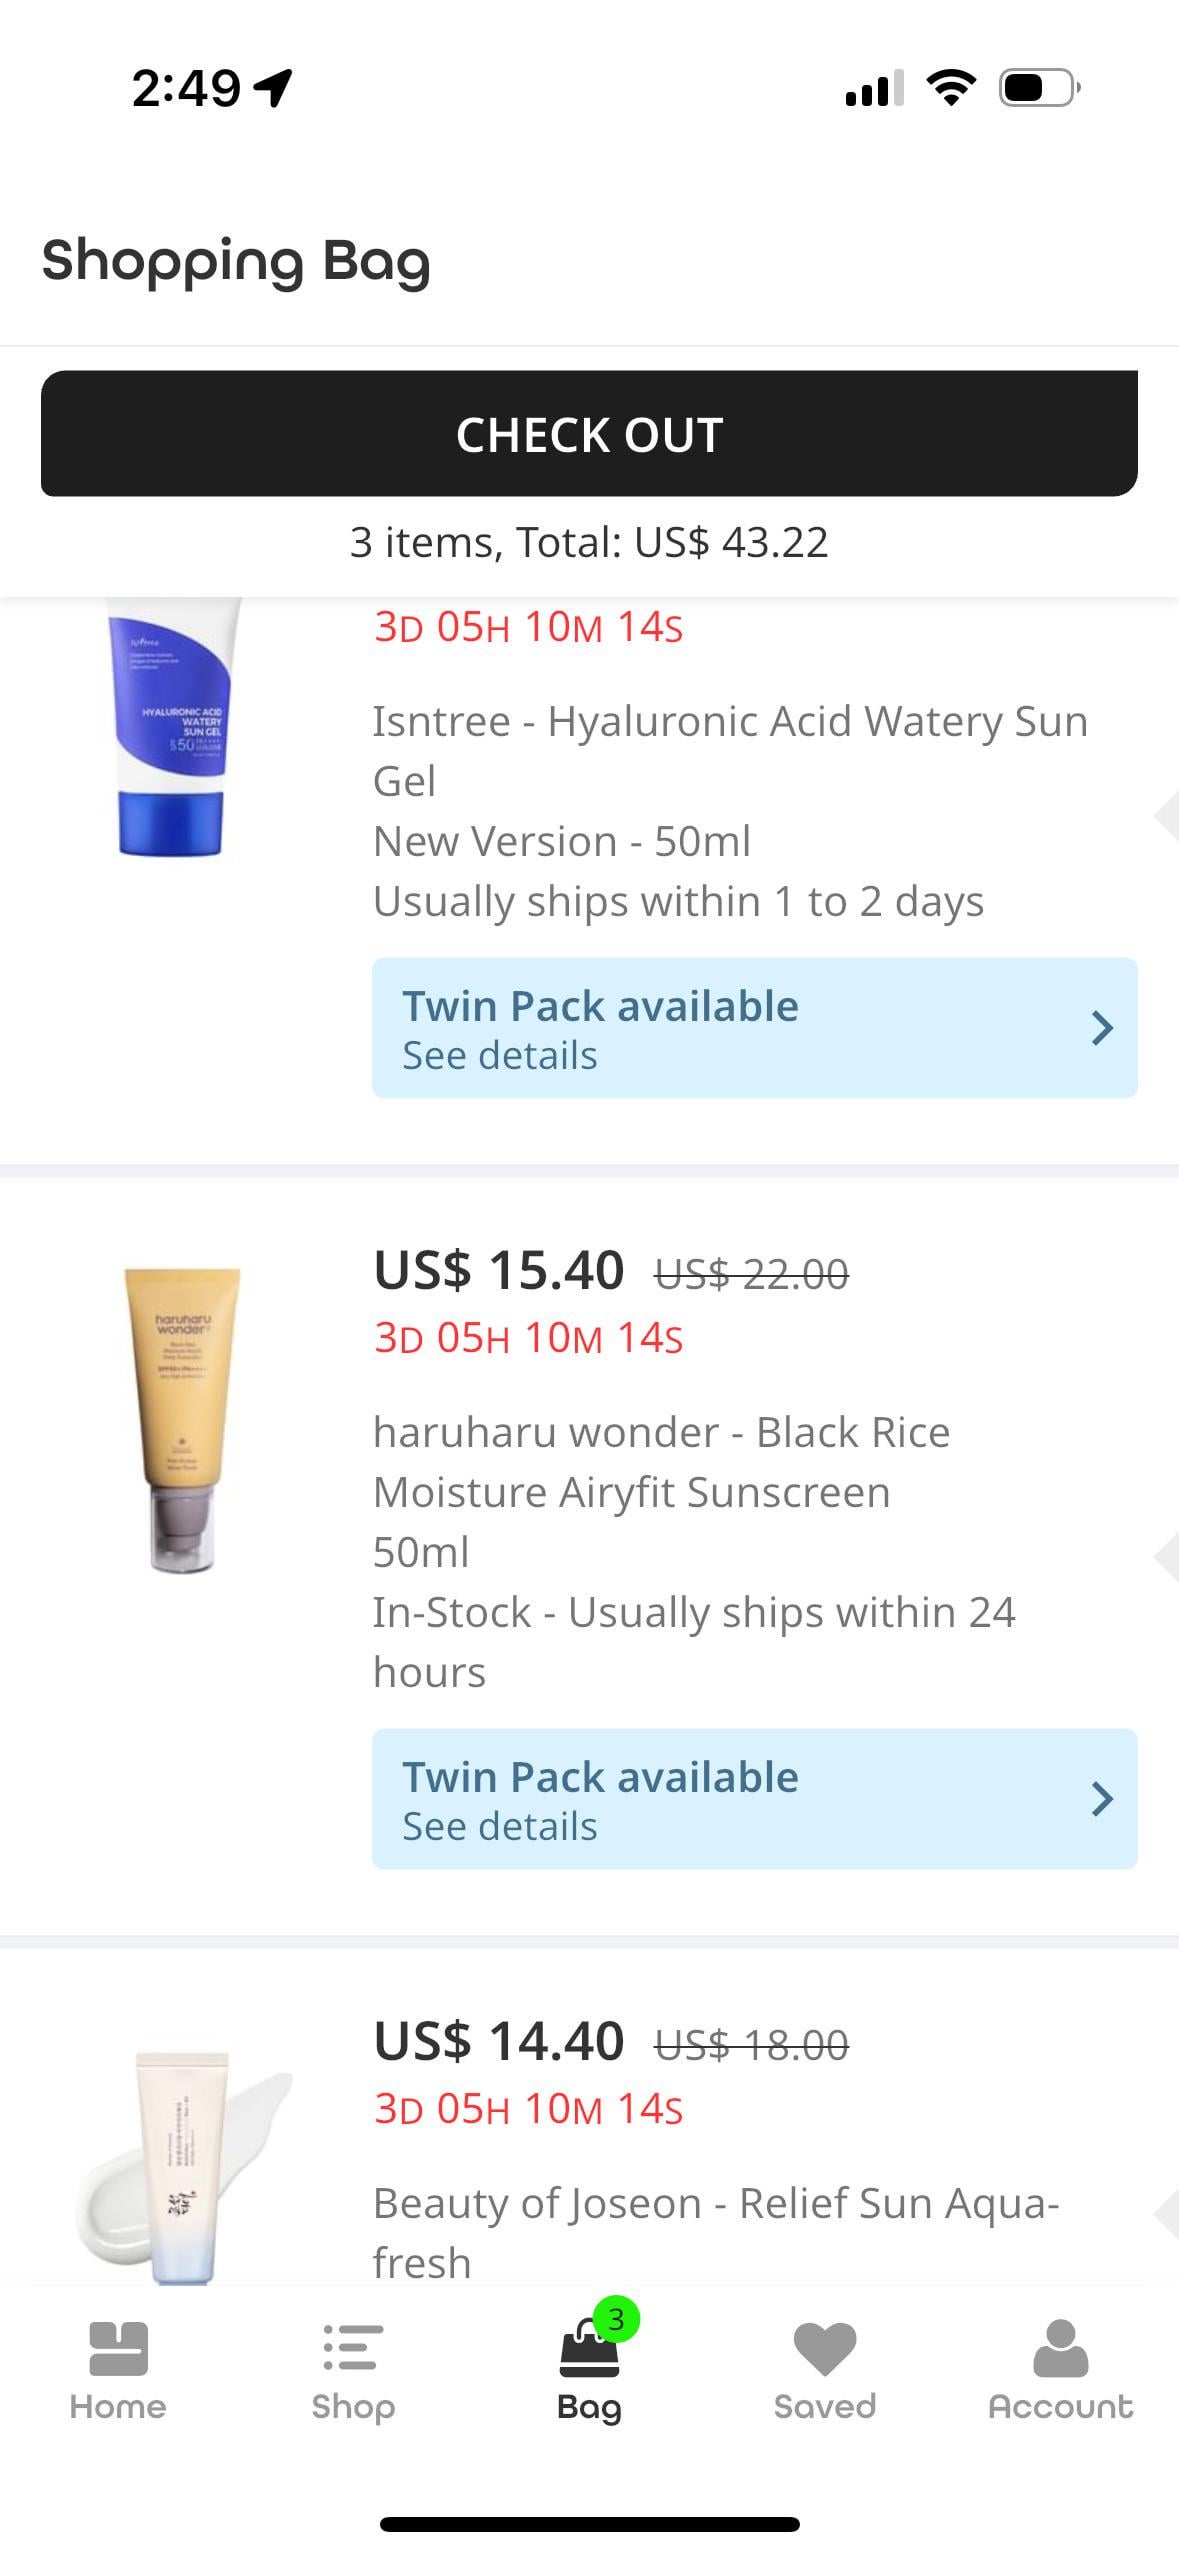Tap the battery indicator icon

coord(1039,88)
